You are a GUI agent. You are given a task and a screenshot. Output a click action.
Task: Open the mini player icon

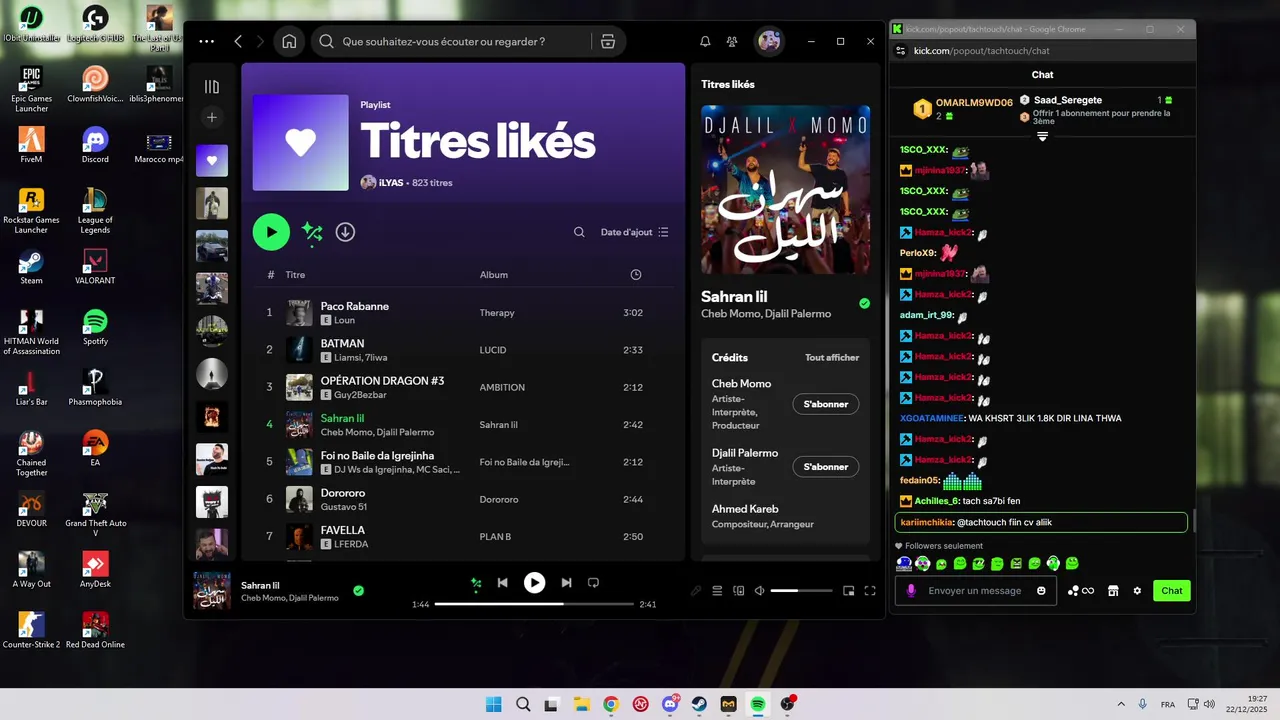click(849, 591)
